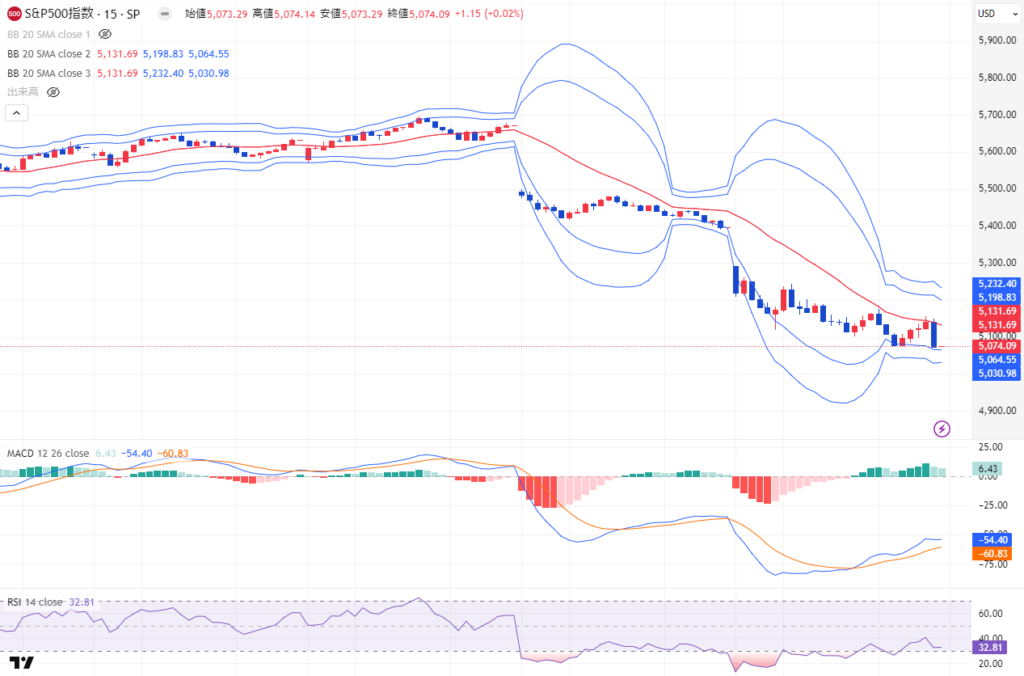The width and height of the screenshot is (1024, 676).
Task: Click the TradingView logo in the corner
Action: pyautogui.click(x=22, y=662)
